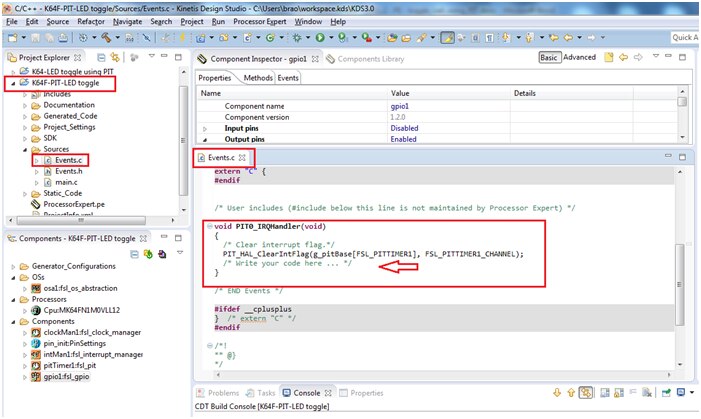Switch to the Events tab in inspector
The height and width of the screenshot is (419, 701).
(288, 78)
